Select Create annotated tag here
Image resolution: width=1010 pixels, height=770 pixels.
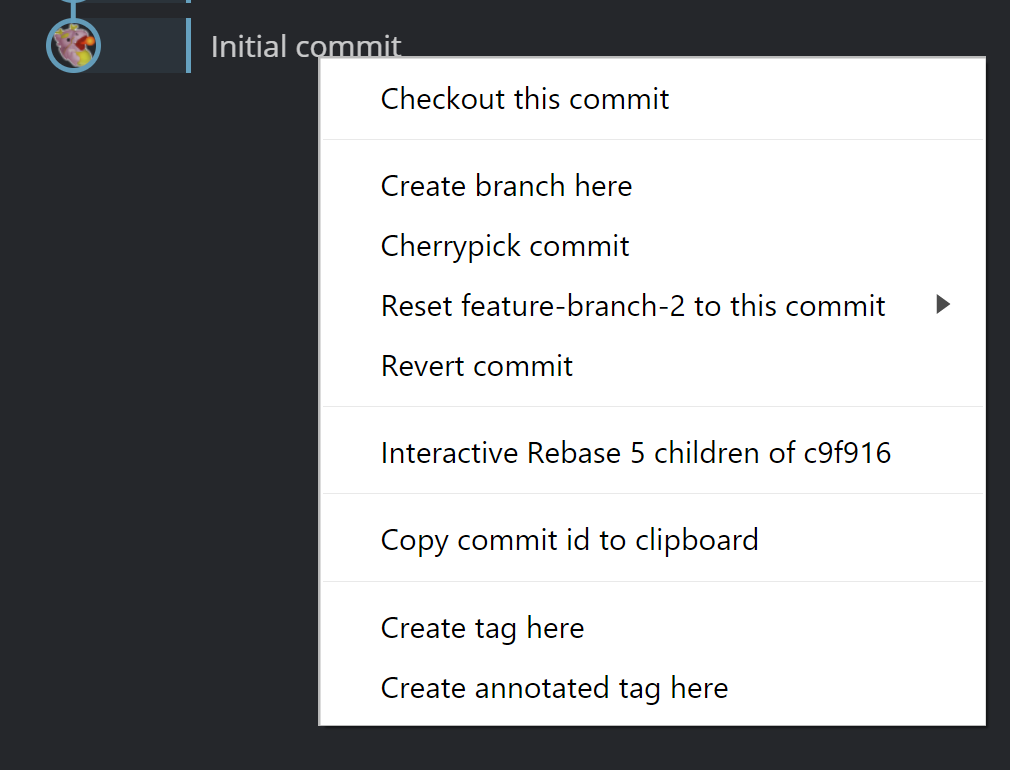(x=554, y=688)
